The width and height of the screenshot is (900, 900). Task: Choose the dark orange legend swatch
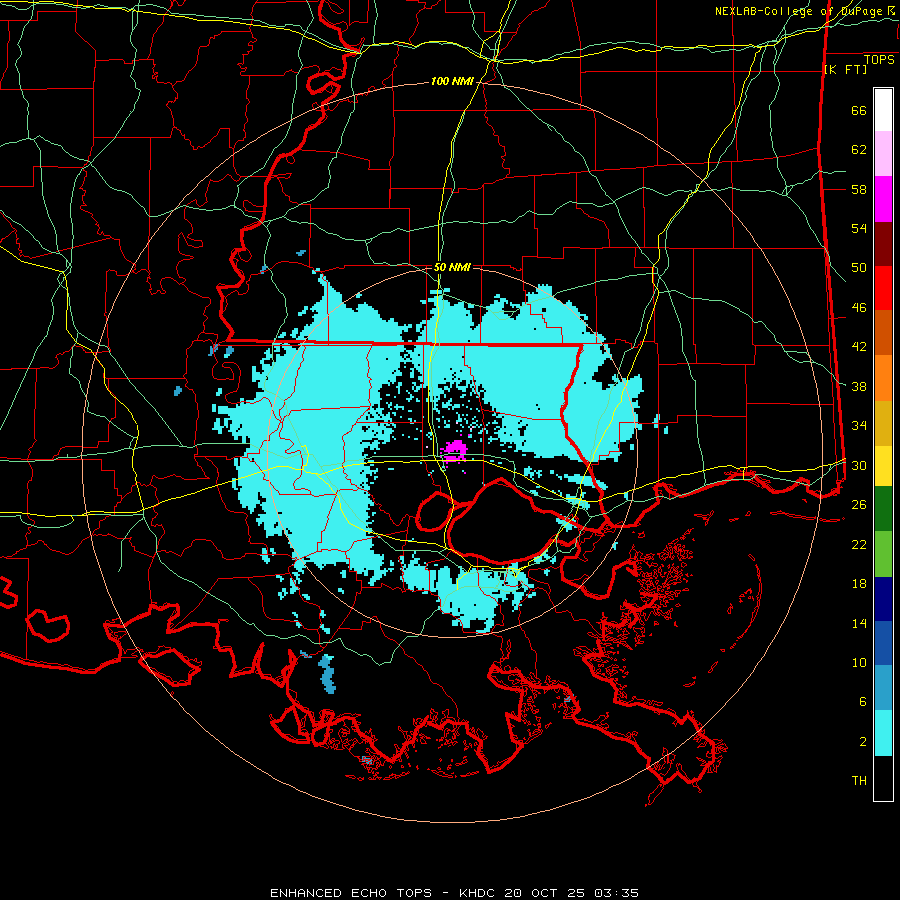pyautogui.click(x=883, y=333)
